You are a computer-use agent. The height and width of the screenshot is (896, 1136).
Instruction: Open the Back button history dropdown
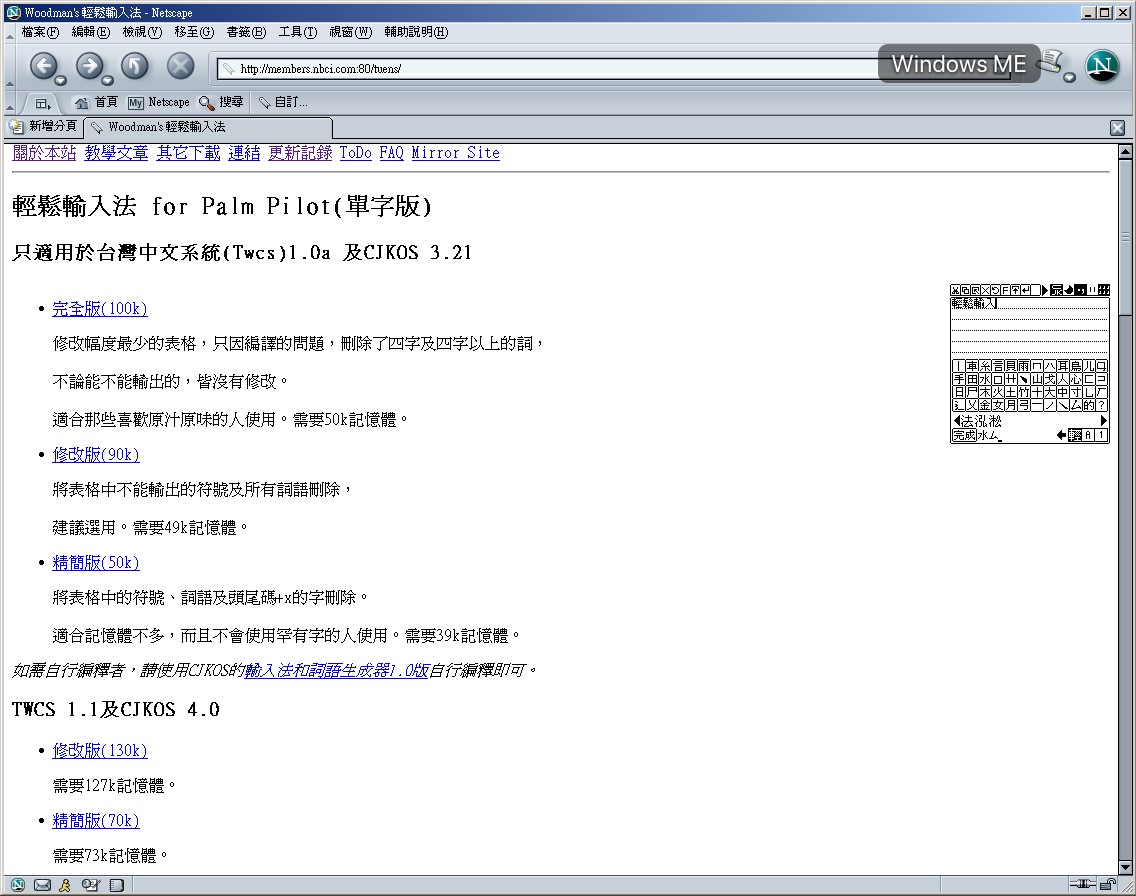coord(61,81)
